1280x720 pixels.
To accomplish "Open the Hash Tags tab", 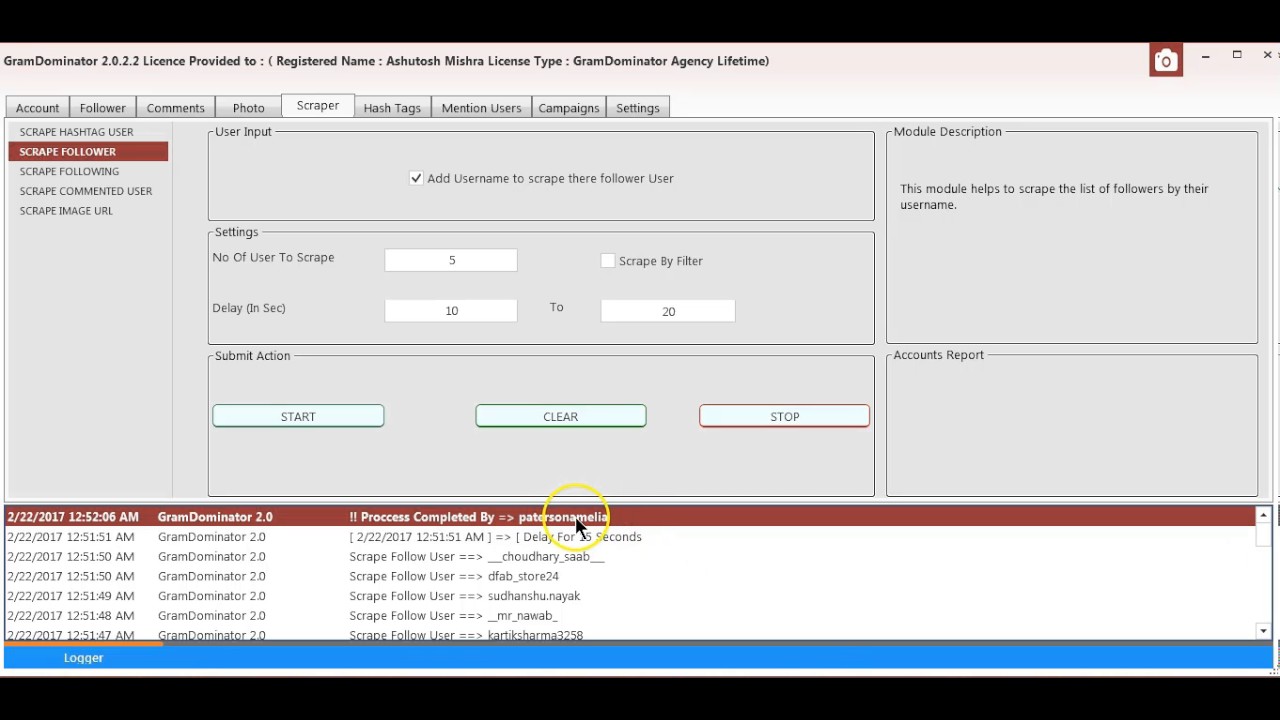I will tap(392, 108).
